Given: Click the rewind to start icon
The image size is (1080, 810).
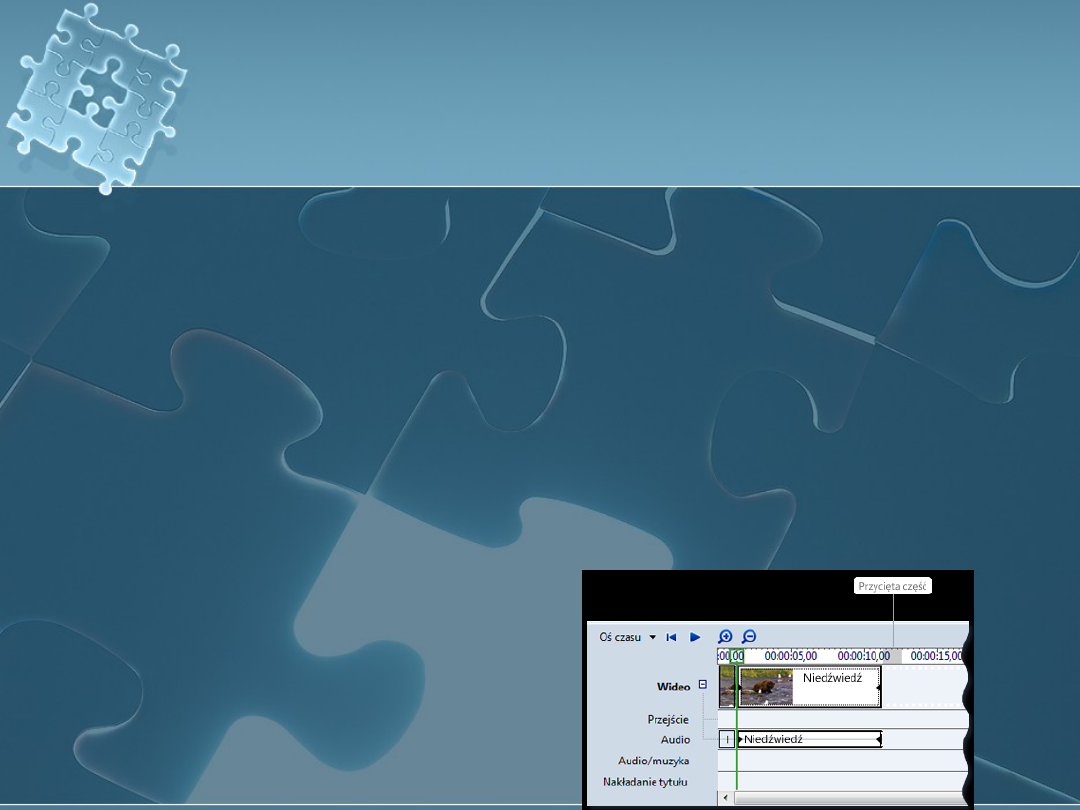Looking at the screenshot, I should point(670,637).
